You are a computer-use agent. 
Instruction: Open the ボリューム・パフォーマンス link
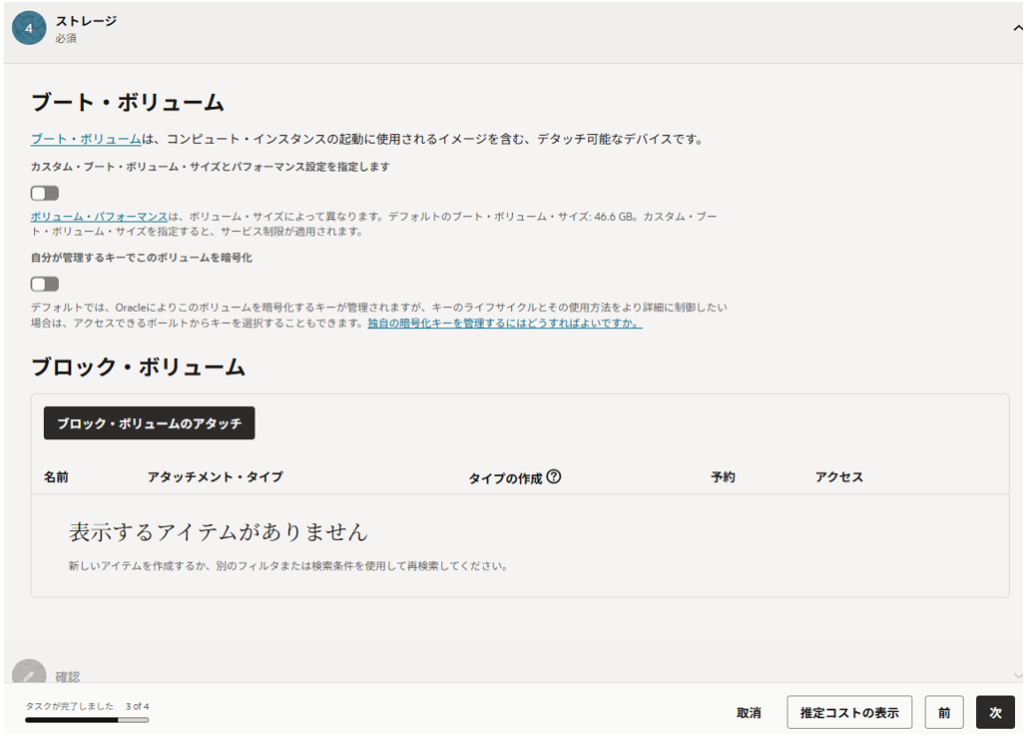click(98, 216)
